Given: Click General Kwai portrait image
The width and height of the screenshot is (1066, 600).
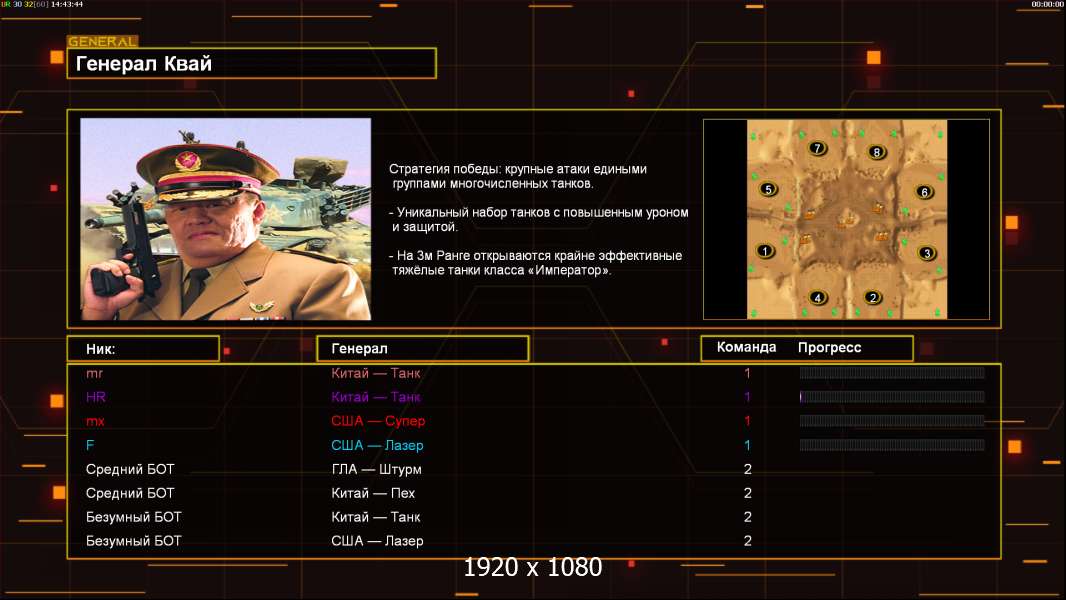Looking at the screenshot, I should (x=226, y=219).
